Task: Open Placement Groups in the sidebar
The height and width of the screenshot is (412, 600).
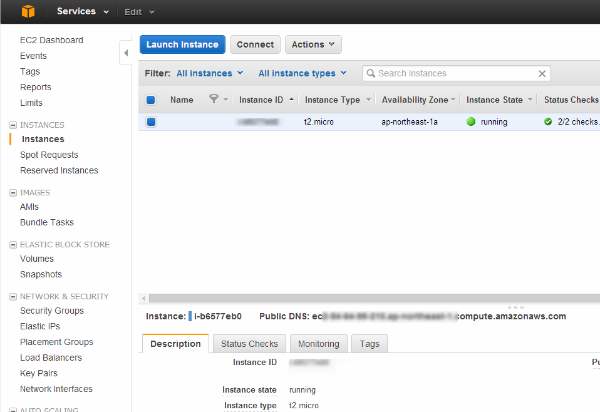Action: (57, 342)
